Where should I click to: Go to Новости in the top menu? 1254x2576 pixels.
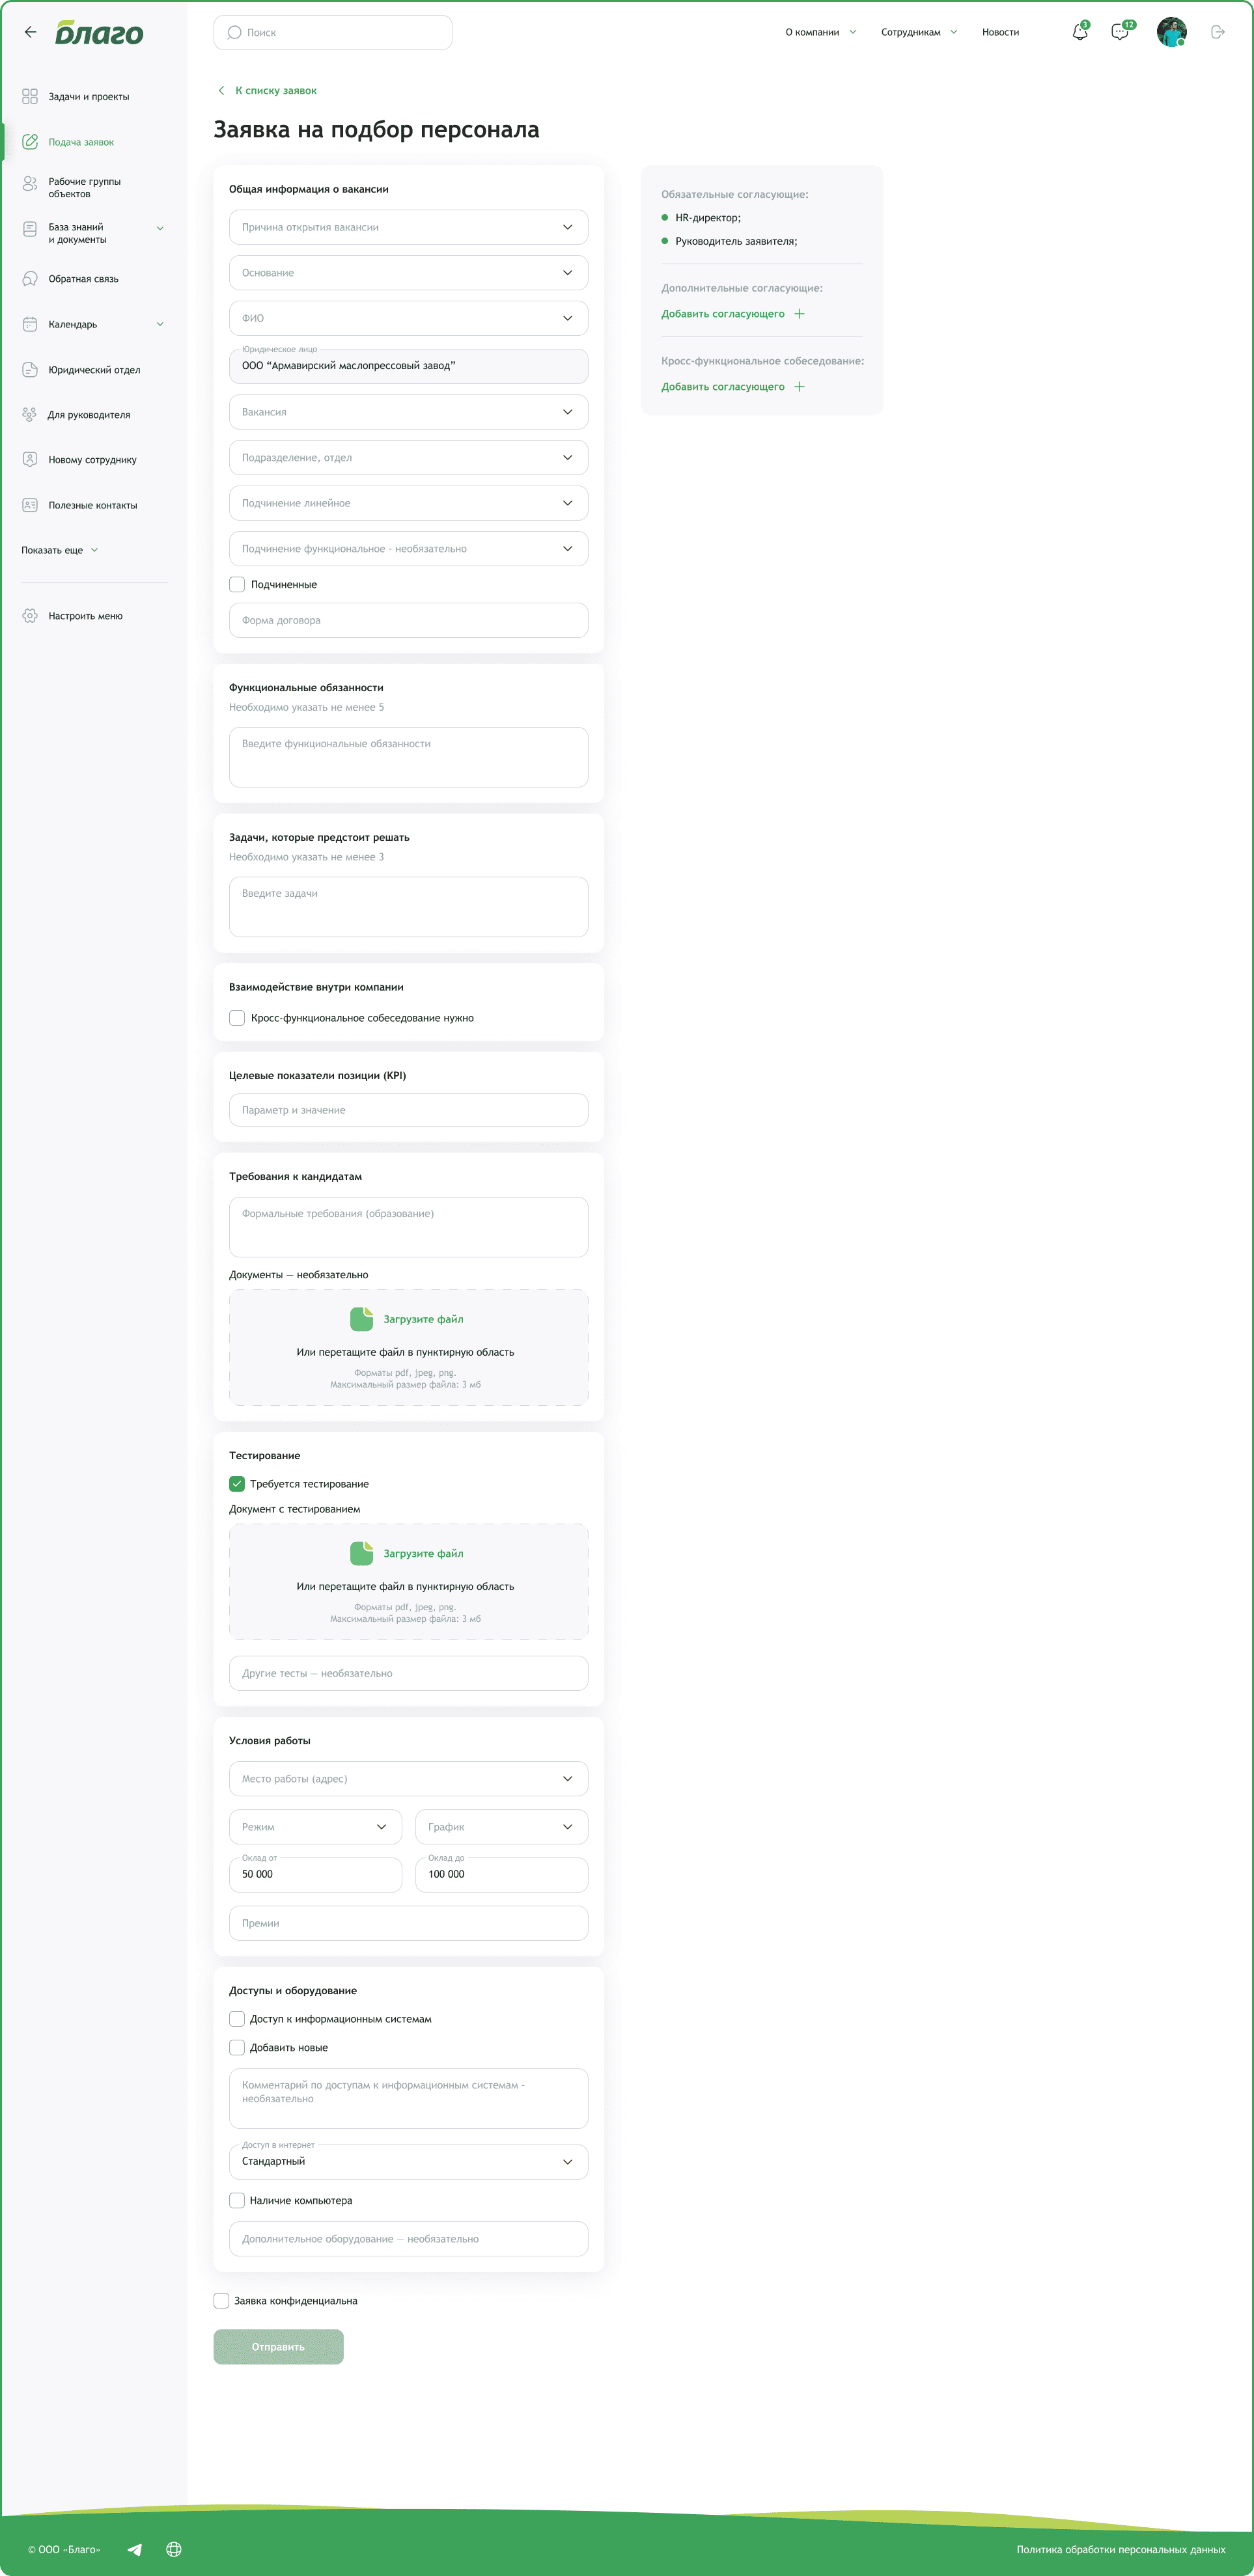(x=1000, y=32)
